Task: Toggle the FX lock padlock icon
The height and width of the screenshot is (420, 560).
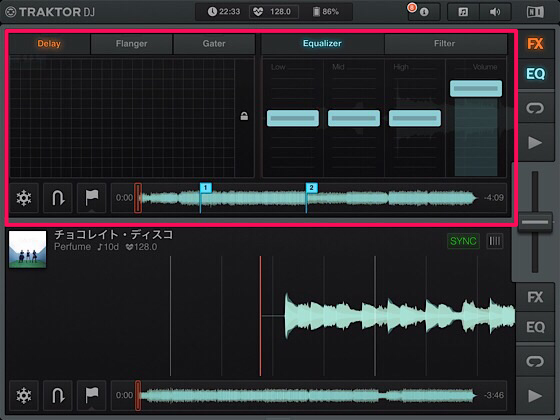Action: 244,116
